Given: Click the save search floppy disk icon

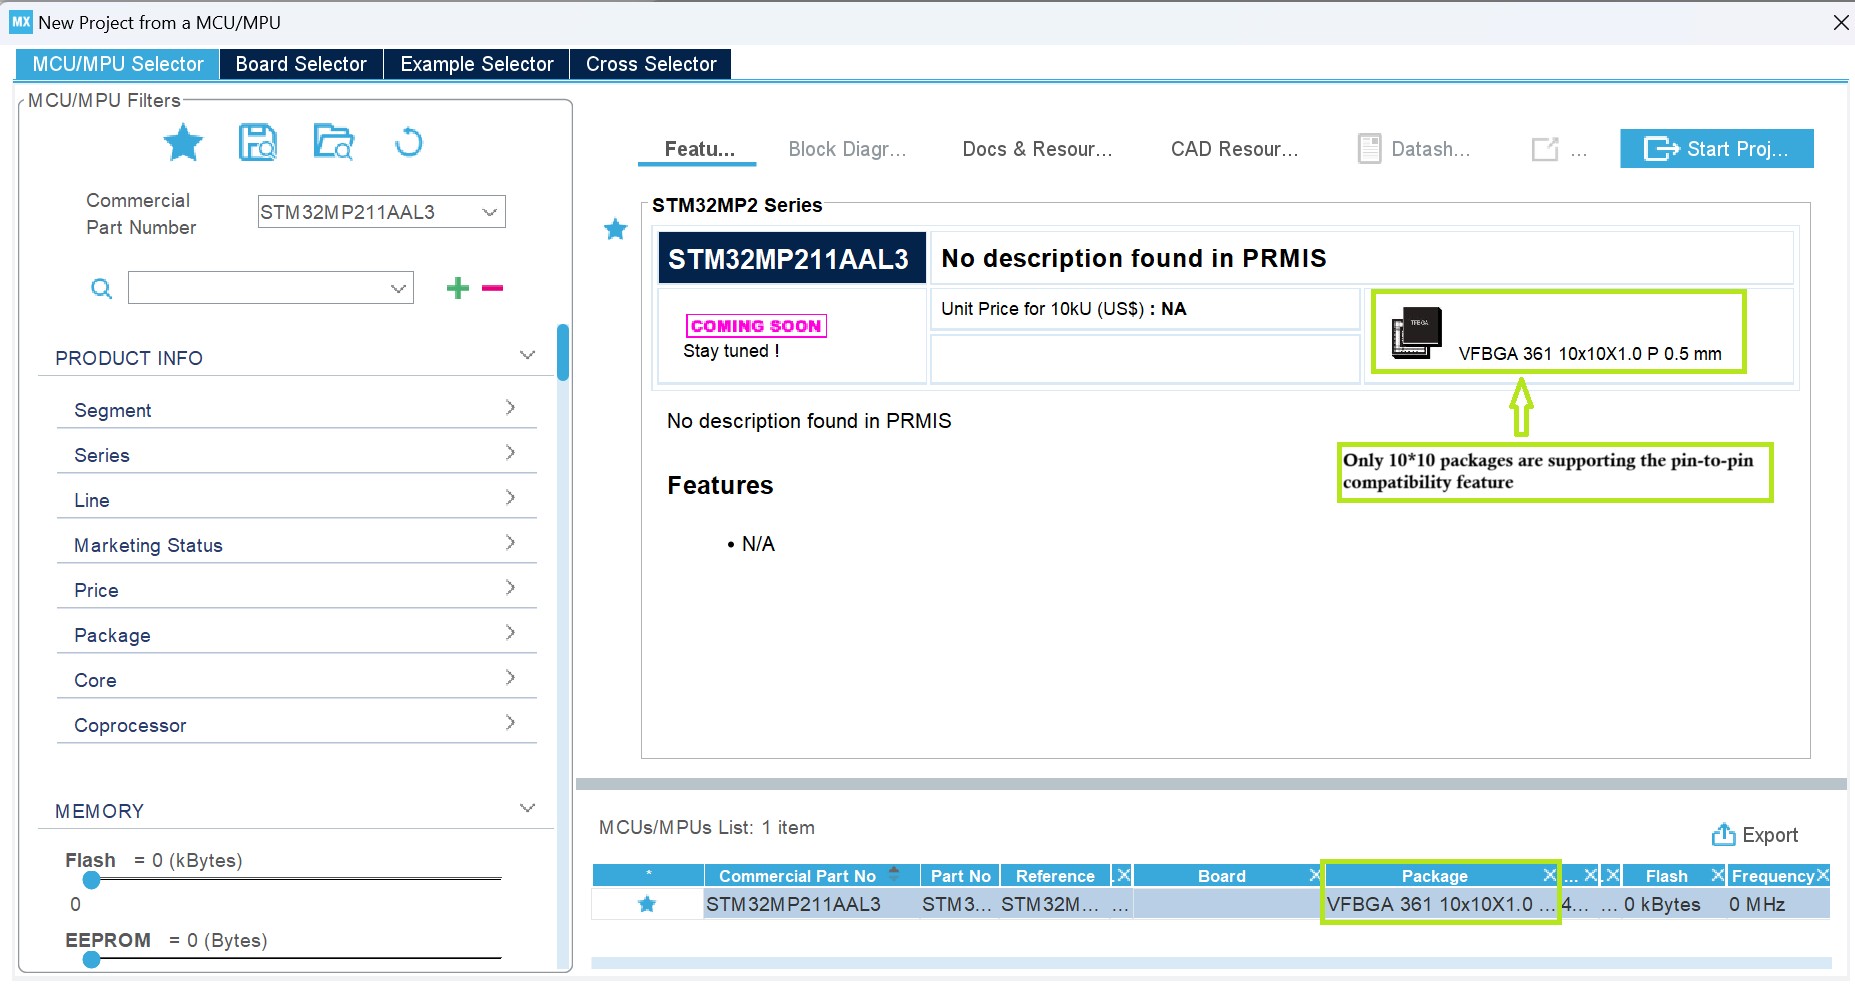Looking at the screenshot, I should click(258, 143).
